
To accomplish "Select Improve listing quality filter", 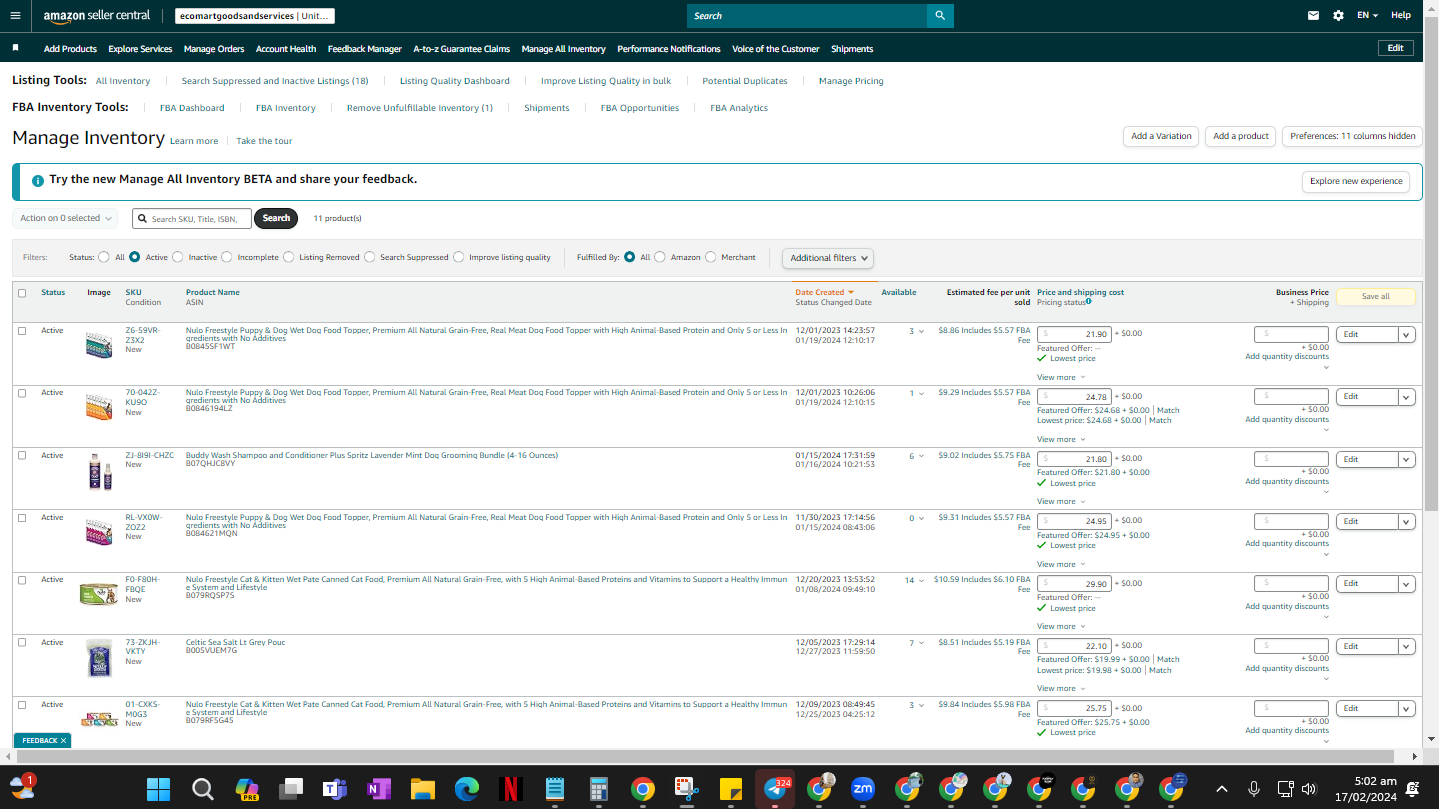I will [459, 257].
